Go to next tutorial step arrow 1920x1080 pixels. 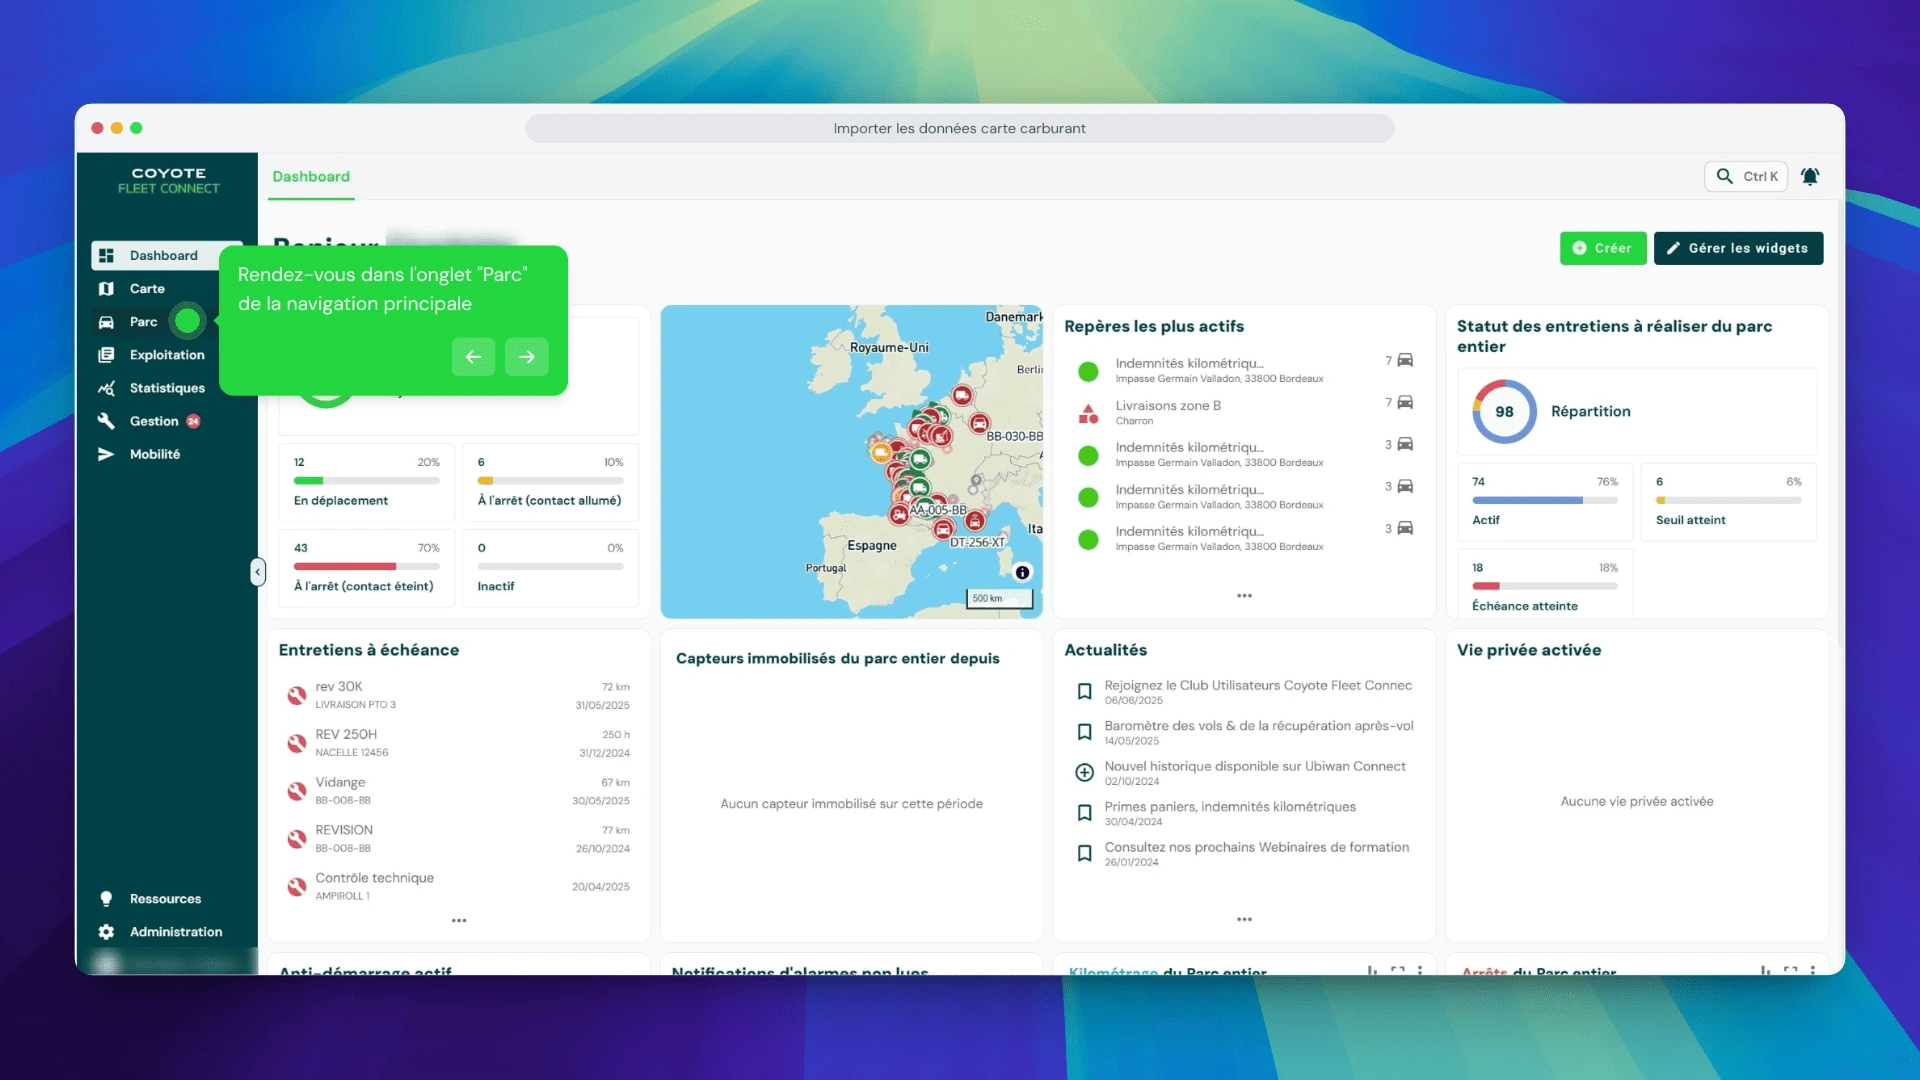tap(527, 357)
